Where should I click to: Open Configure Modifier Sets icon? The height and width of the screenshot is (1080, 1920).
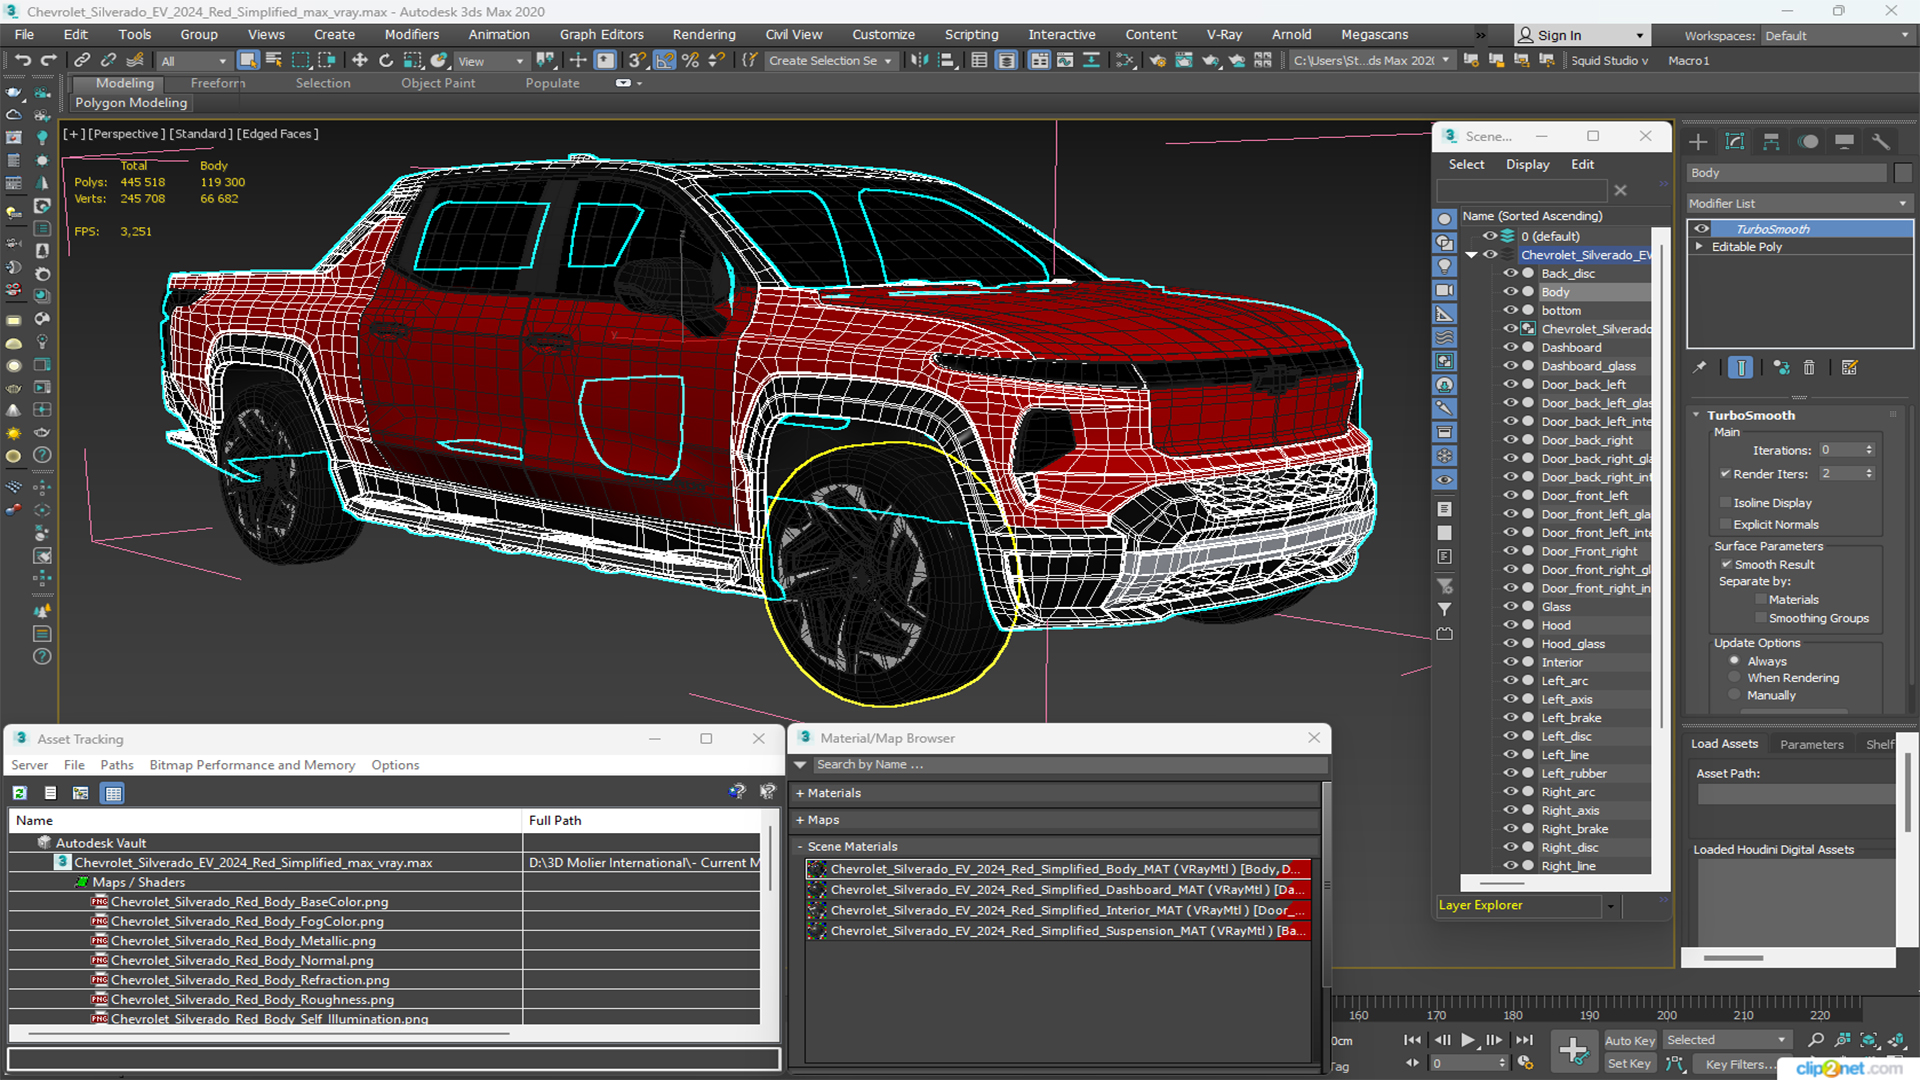[1850, 368]
